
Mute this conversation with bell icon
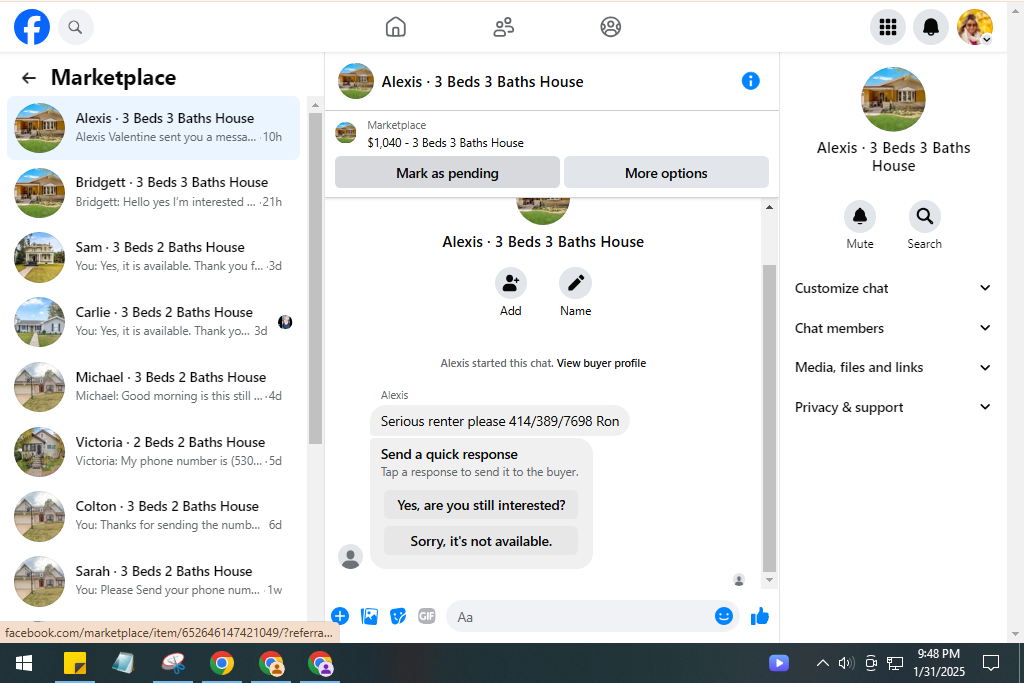click(860, 217)
